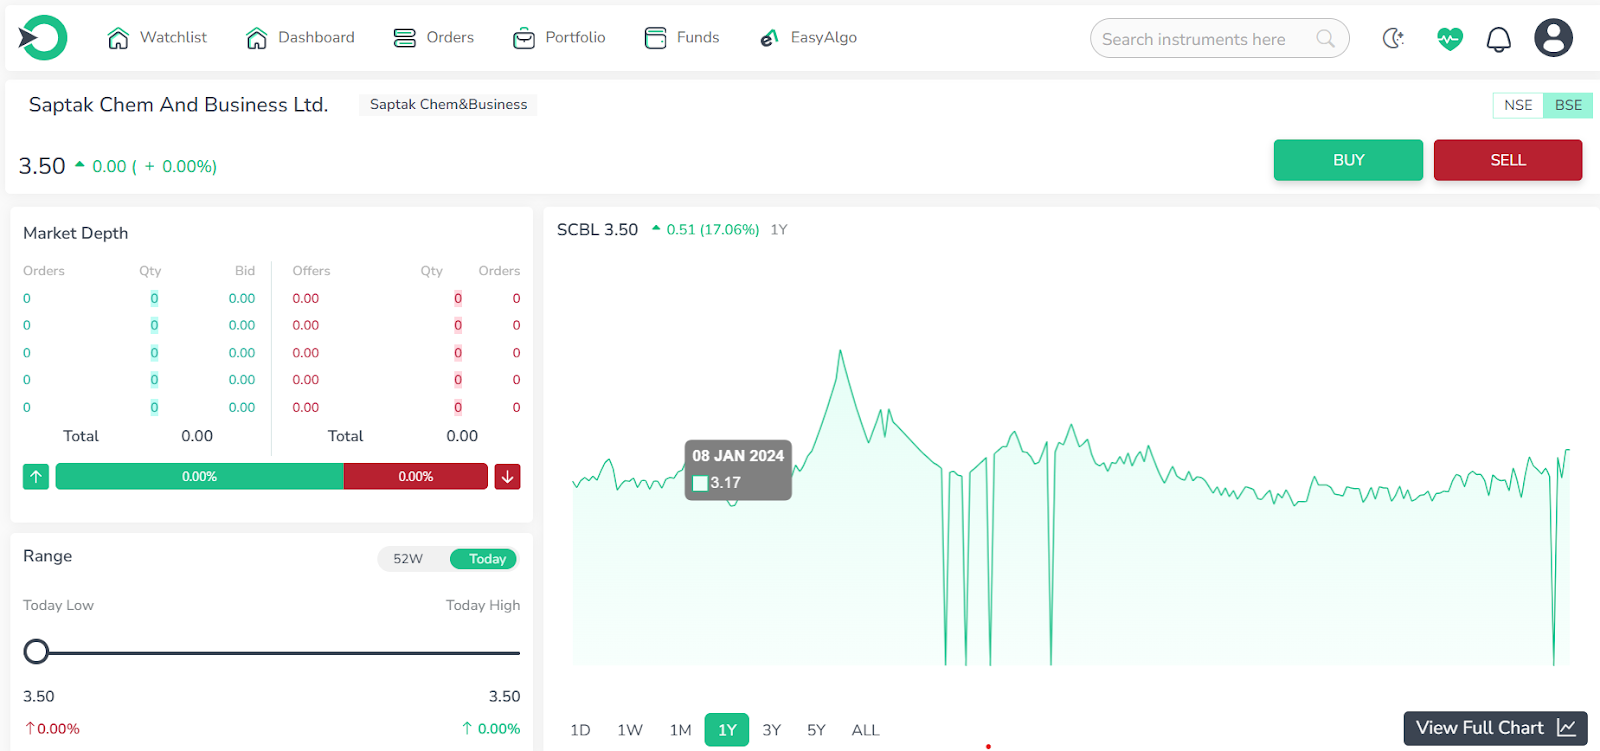Image resolution: width=1600 pixels, height=751 pixels.
Task: Click the chart peak point
Action: [x=840, y=350]
